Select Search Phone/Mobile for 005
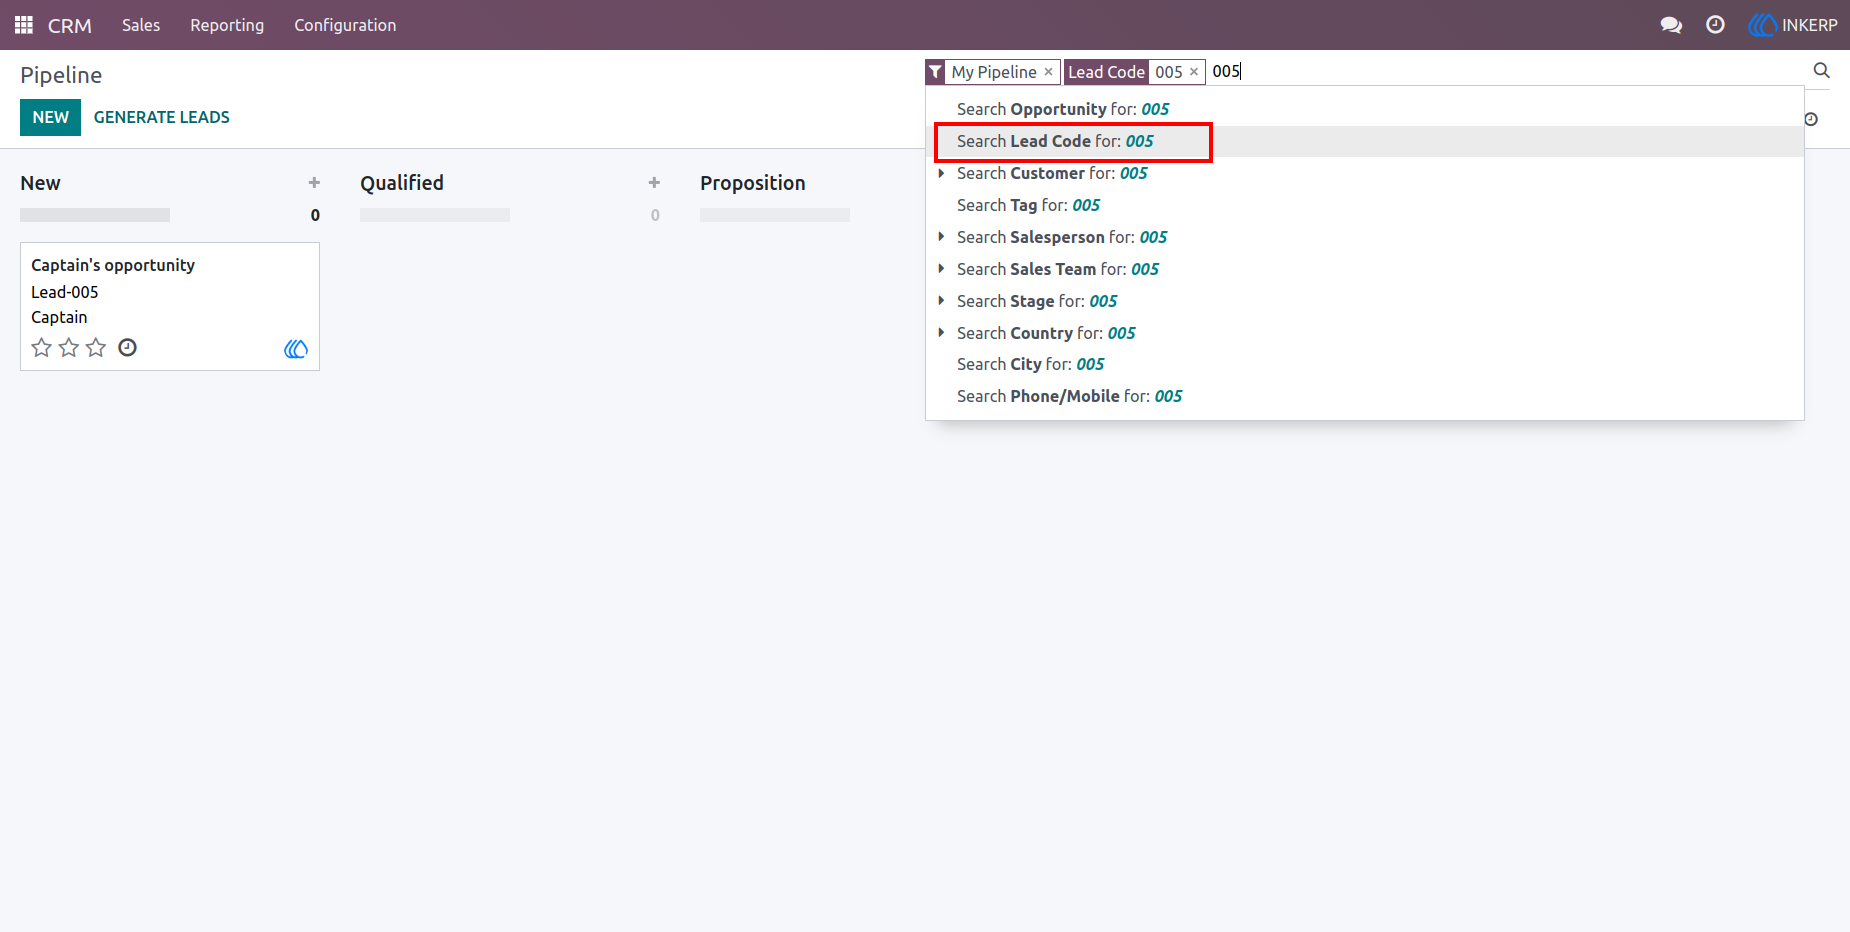This screenshot has width=1850, height=932. (x=1364, y=396)
